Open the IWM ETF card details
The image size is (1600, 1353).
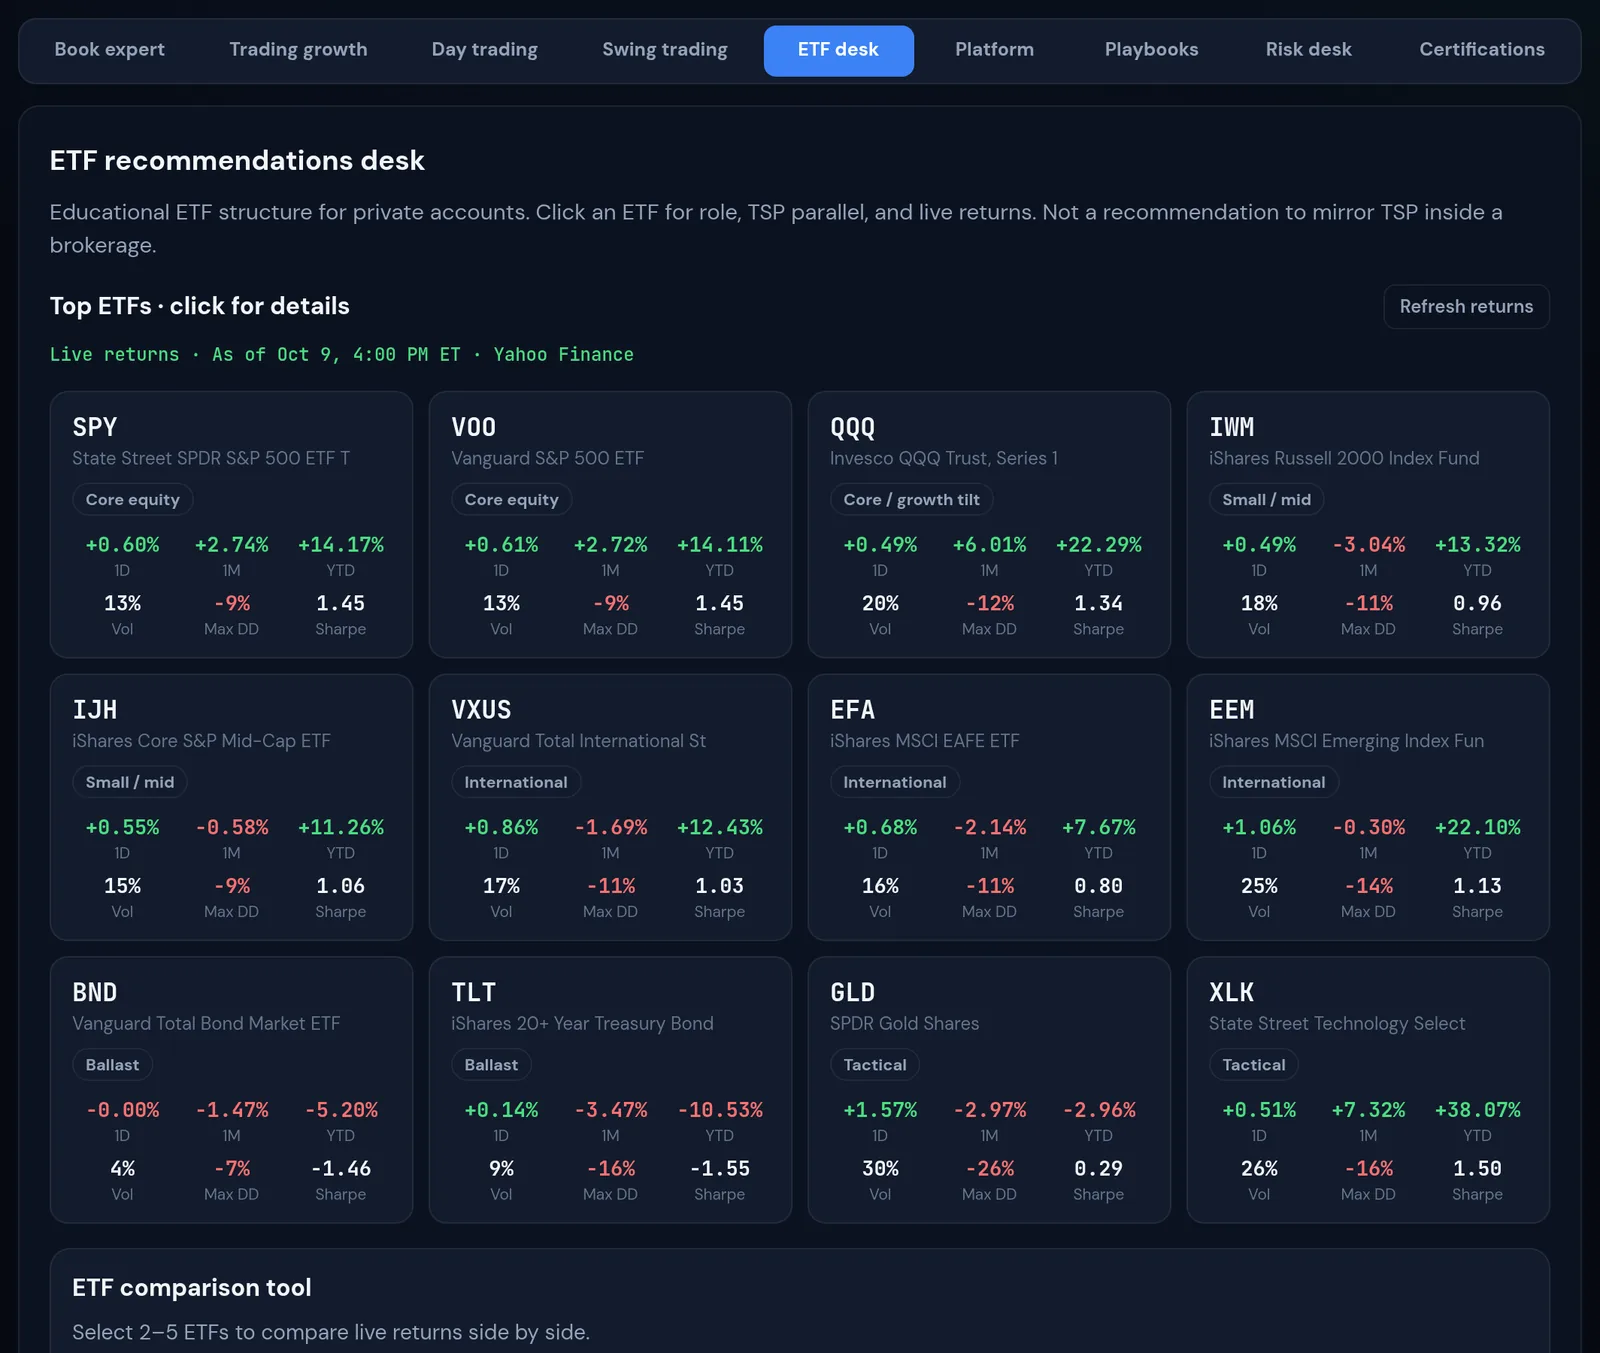1368,524
